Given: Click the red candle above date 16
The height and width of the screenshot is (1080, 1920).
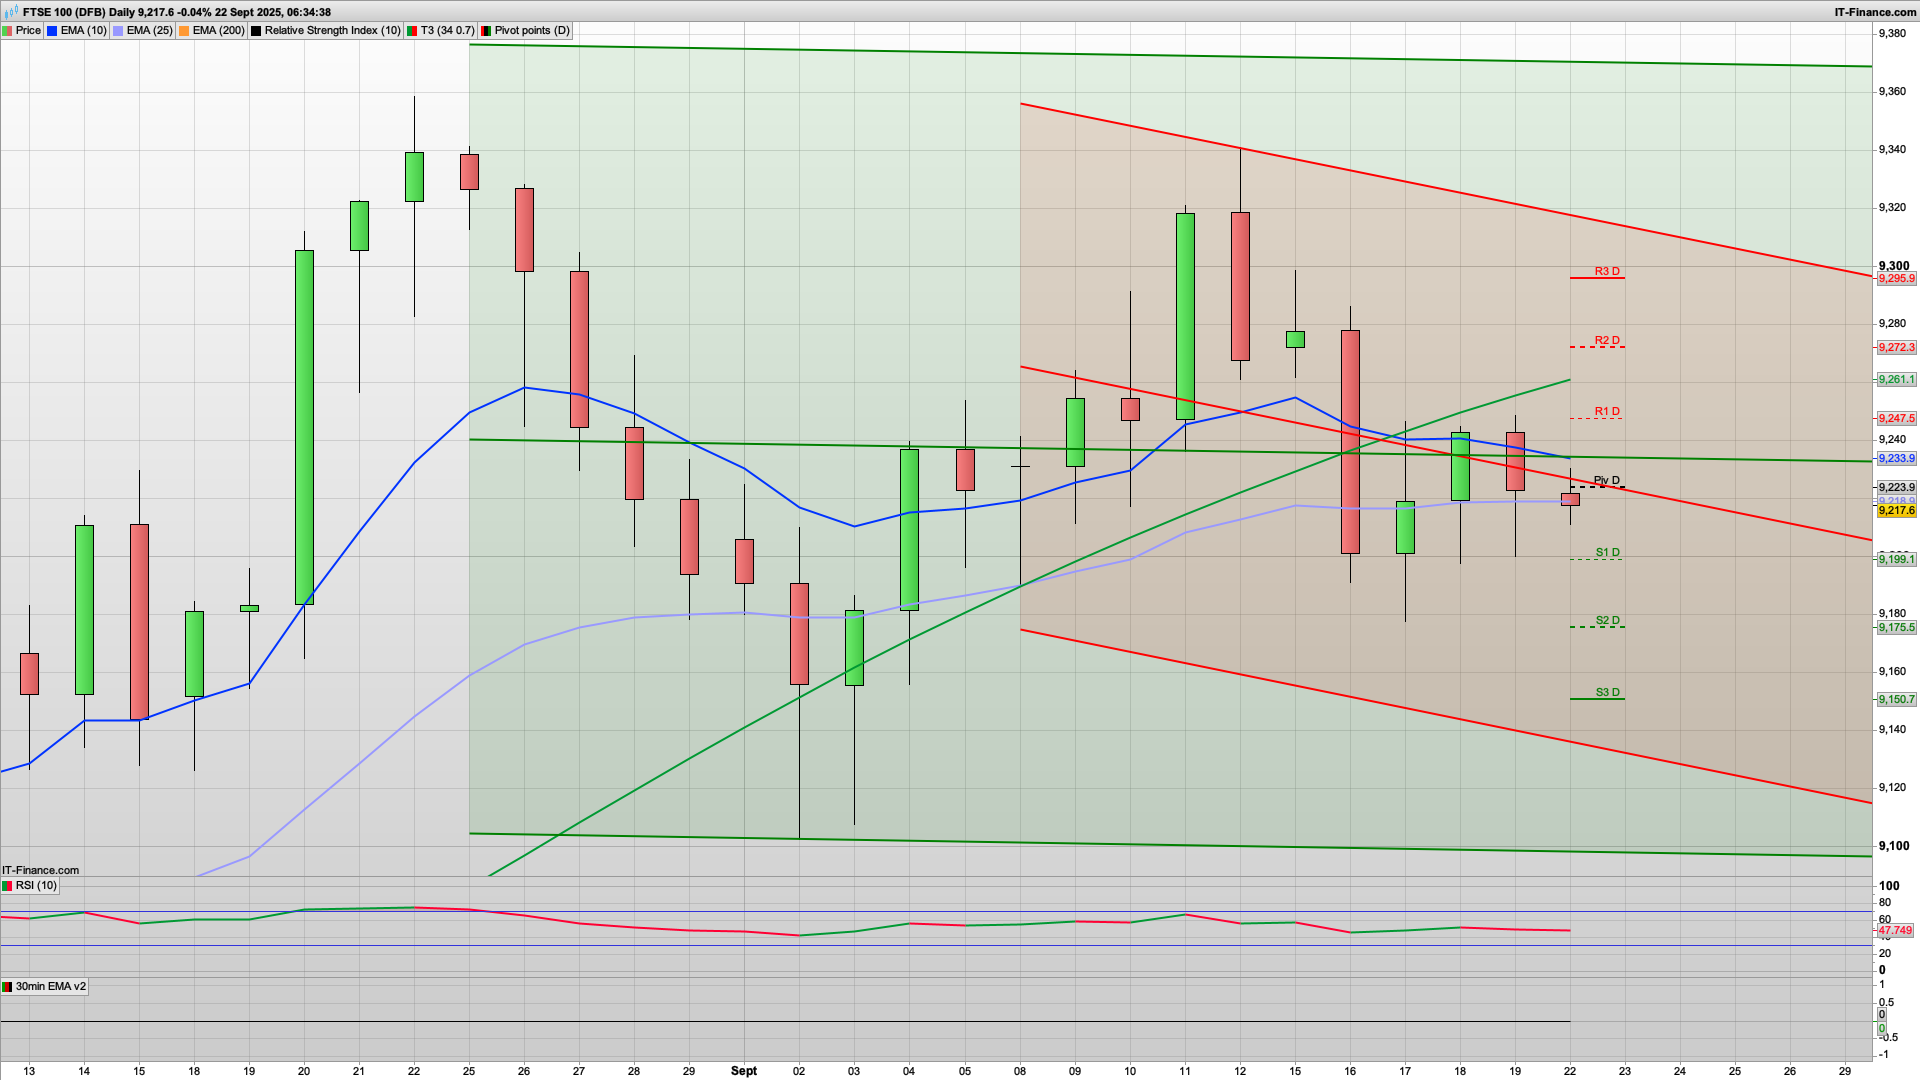Looking at the screenshot, I should pos(1350,442).
